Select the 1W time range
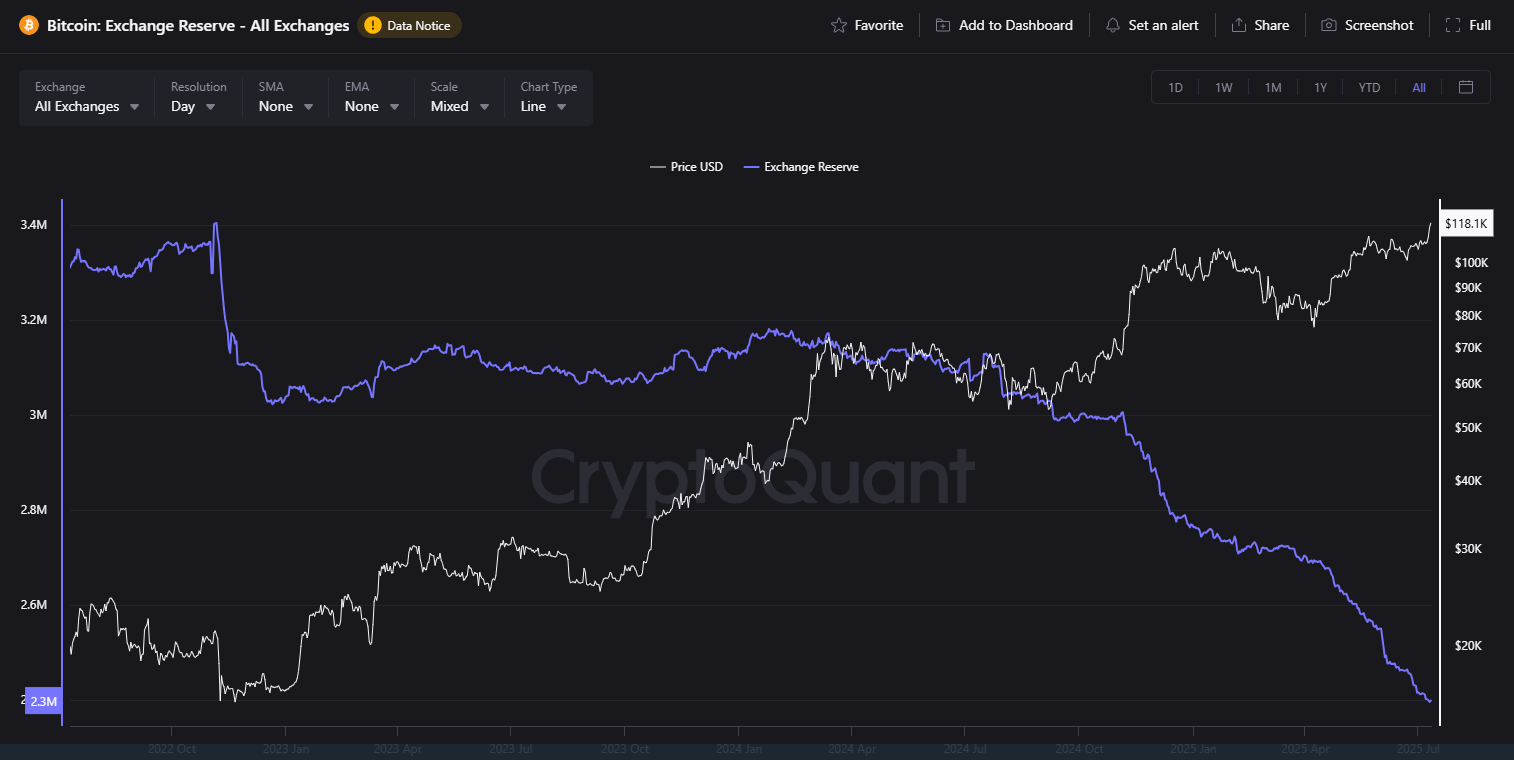1514x760 pixels. tap(1224, 87)
